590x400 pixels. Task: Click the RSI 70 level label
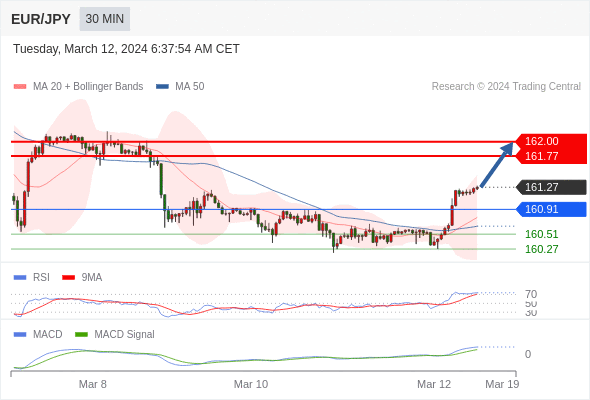(531, 294)
